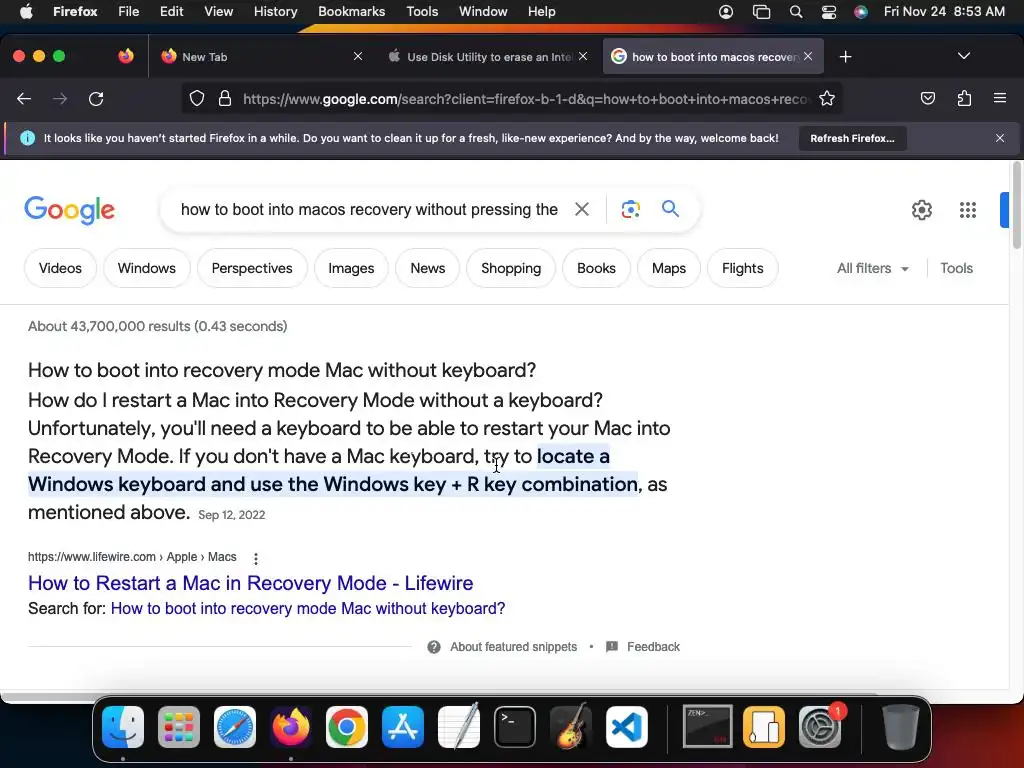Switch to News results
The image size is (1024, 768).
pos(428,268)
